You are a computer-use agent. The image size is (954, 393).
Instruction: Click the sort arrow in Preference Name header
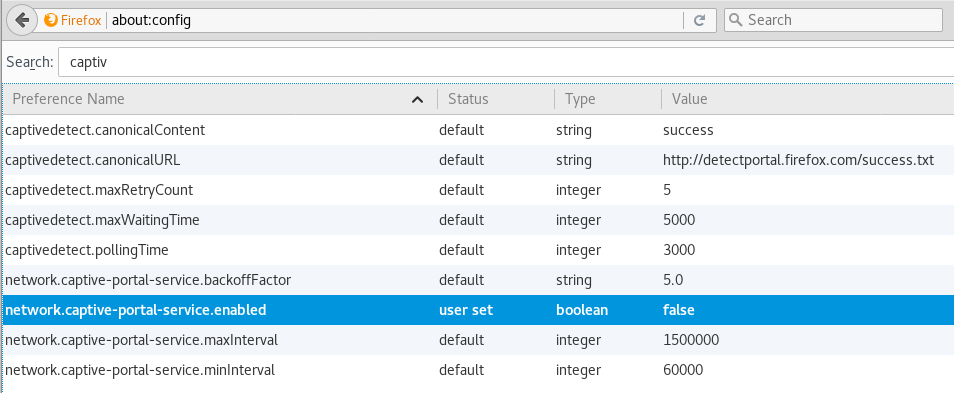click(x=417, y=100)
